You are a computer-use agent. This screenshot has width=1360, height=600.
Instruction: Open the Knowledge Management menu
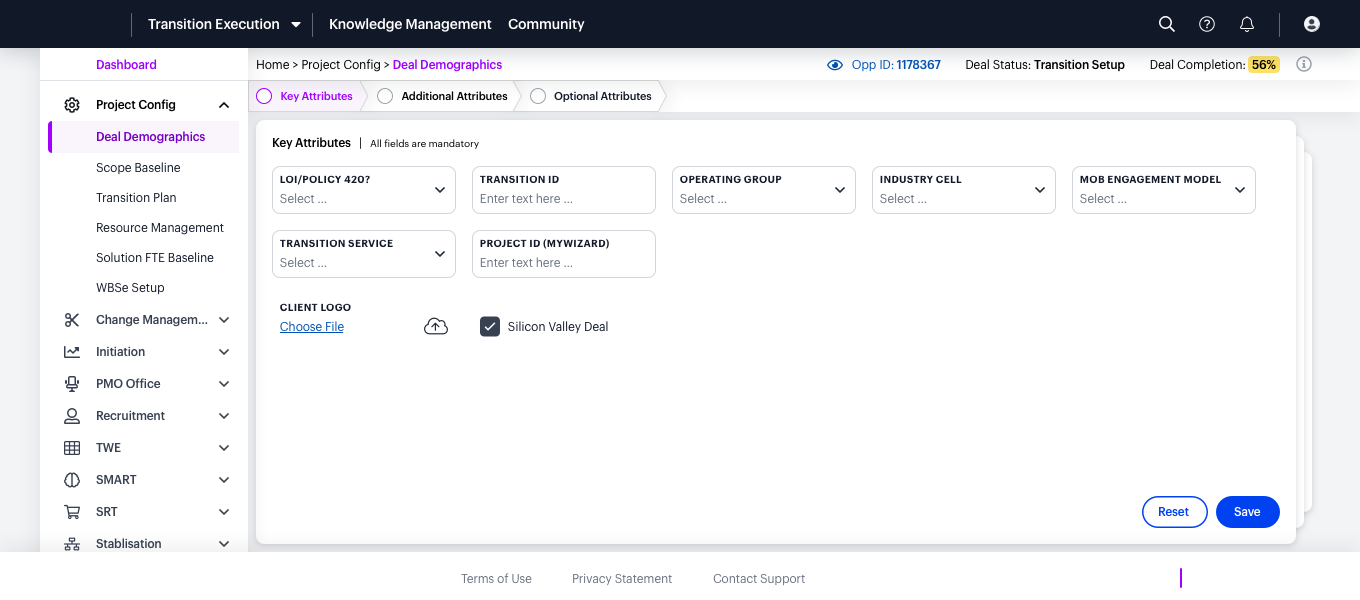(410, 24)
